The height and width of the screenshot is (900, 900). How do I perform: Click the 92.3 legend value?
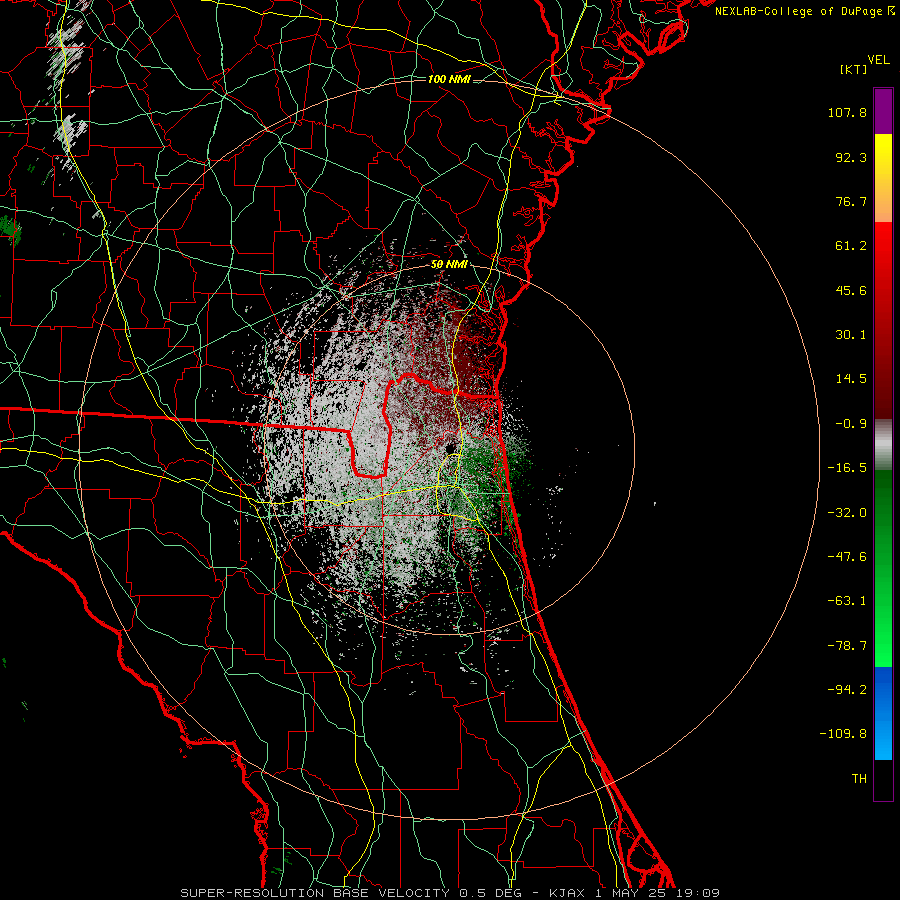[851, 157]
